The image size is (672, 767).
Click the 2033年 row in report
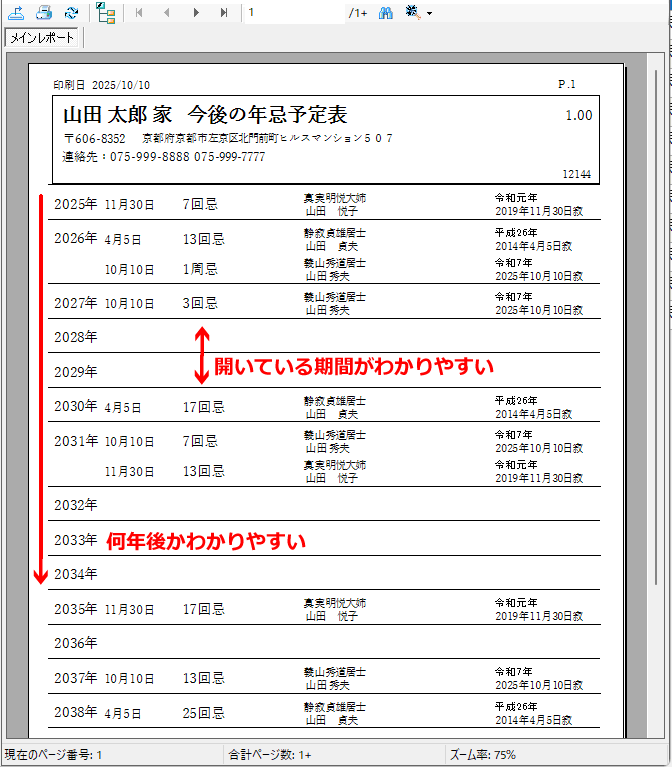(x=76, y=540)
